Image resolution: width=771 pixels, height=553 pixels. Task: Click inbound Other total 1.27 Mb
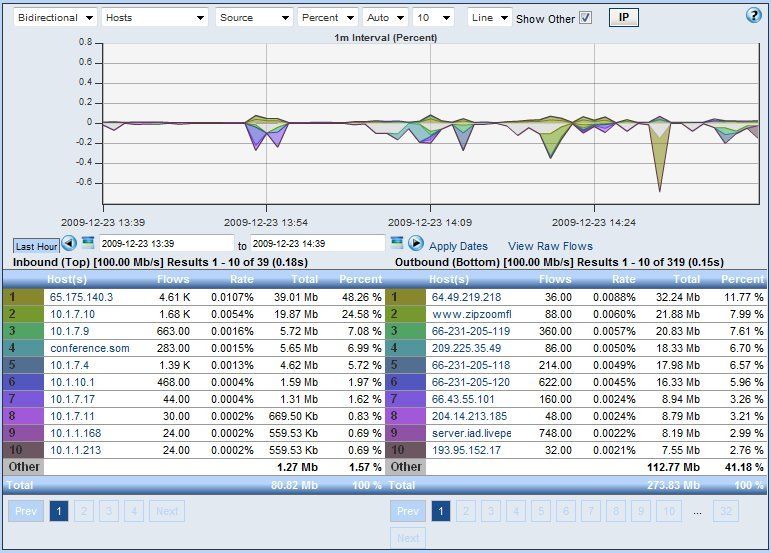(x=297, y=467)
